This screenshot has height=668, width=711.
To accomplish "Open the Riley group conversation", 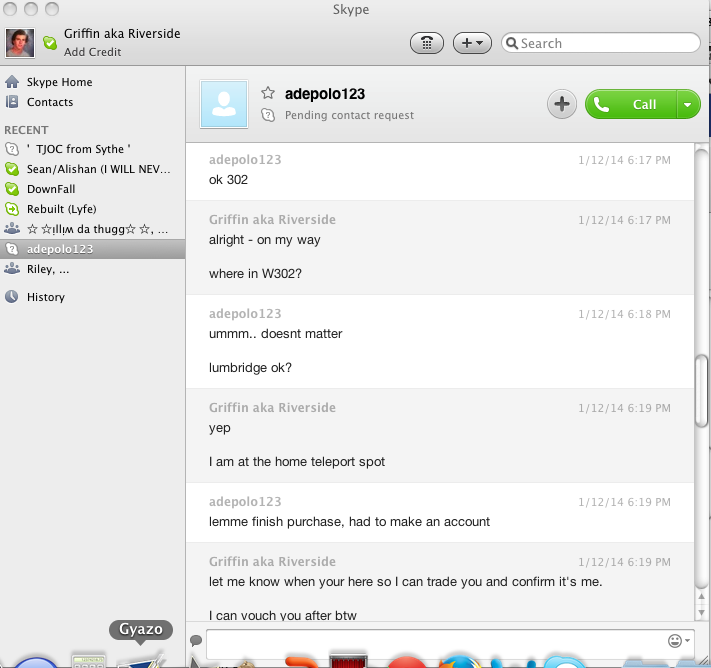I will coord(93,269).
